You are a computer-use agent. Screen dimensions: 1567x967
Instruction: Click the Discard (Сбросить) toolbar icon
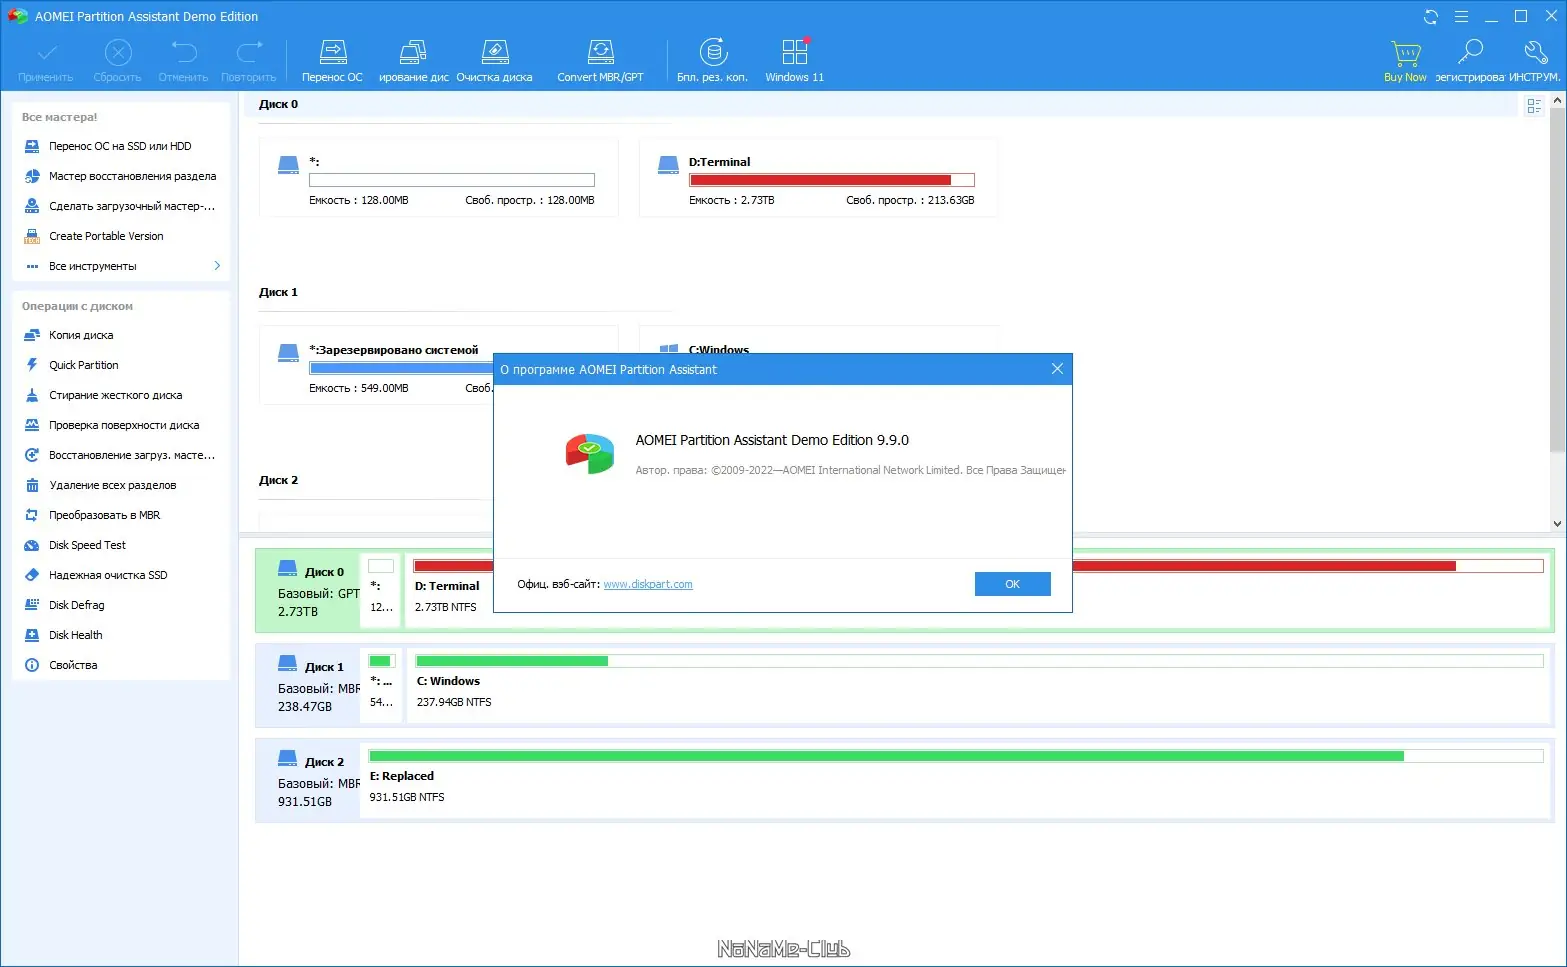[x=118, y=53]
